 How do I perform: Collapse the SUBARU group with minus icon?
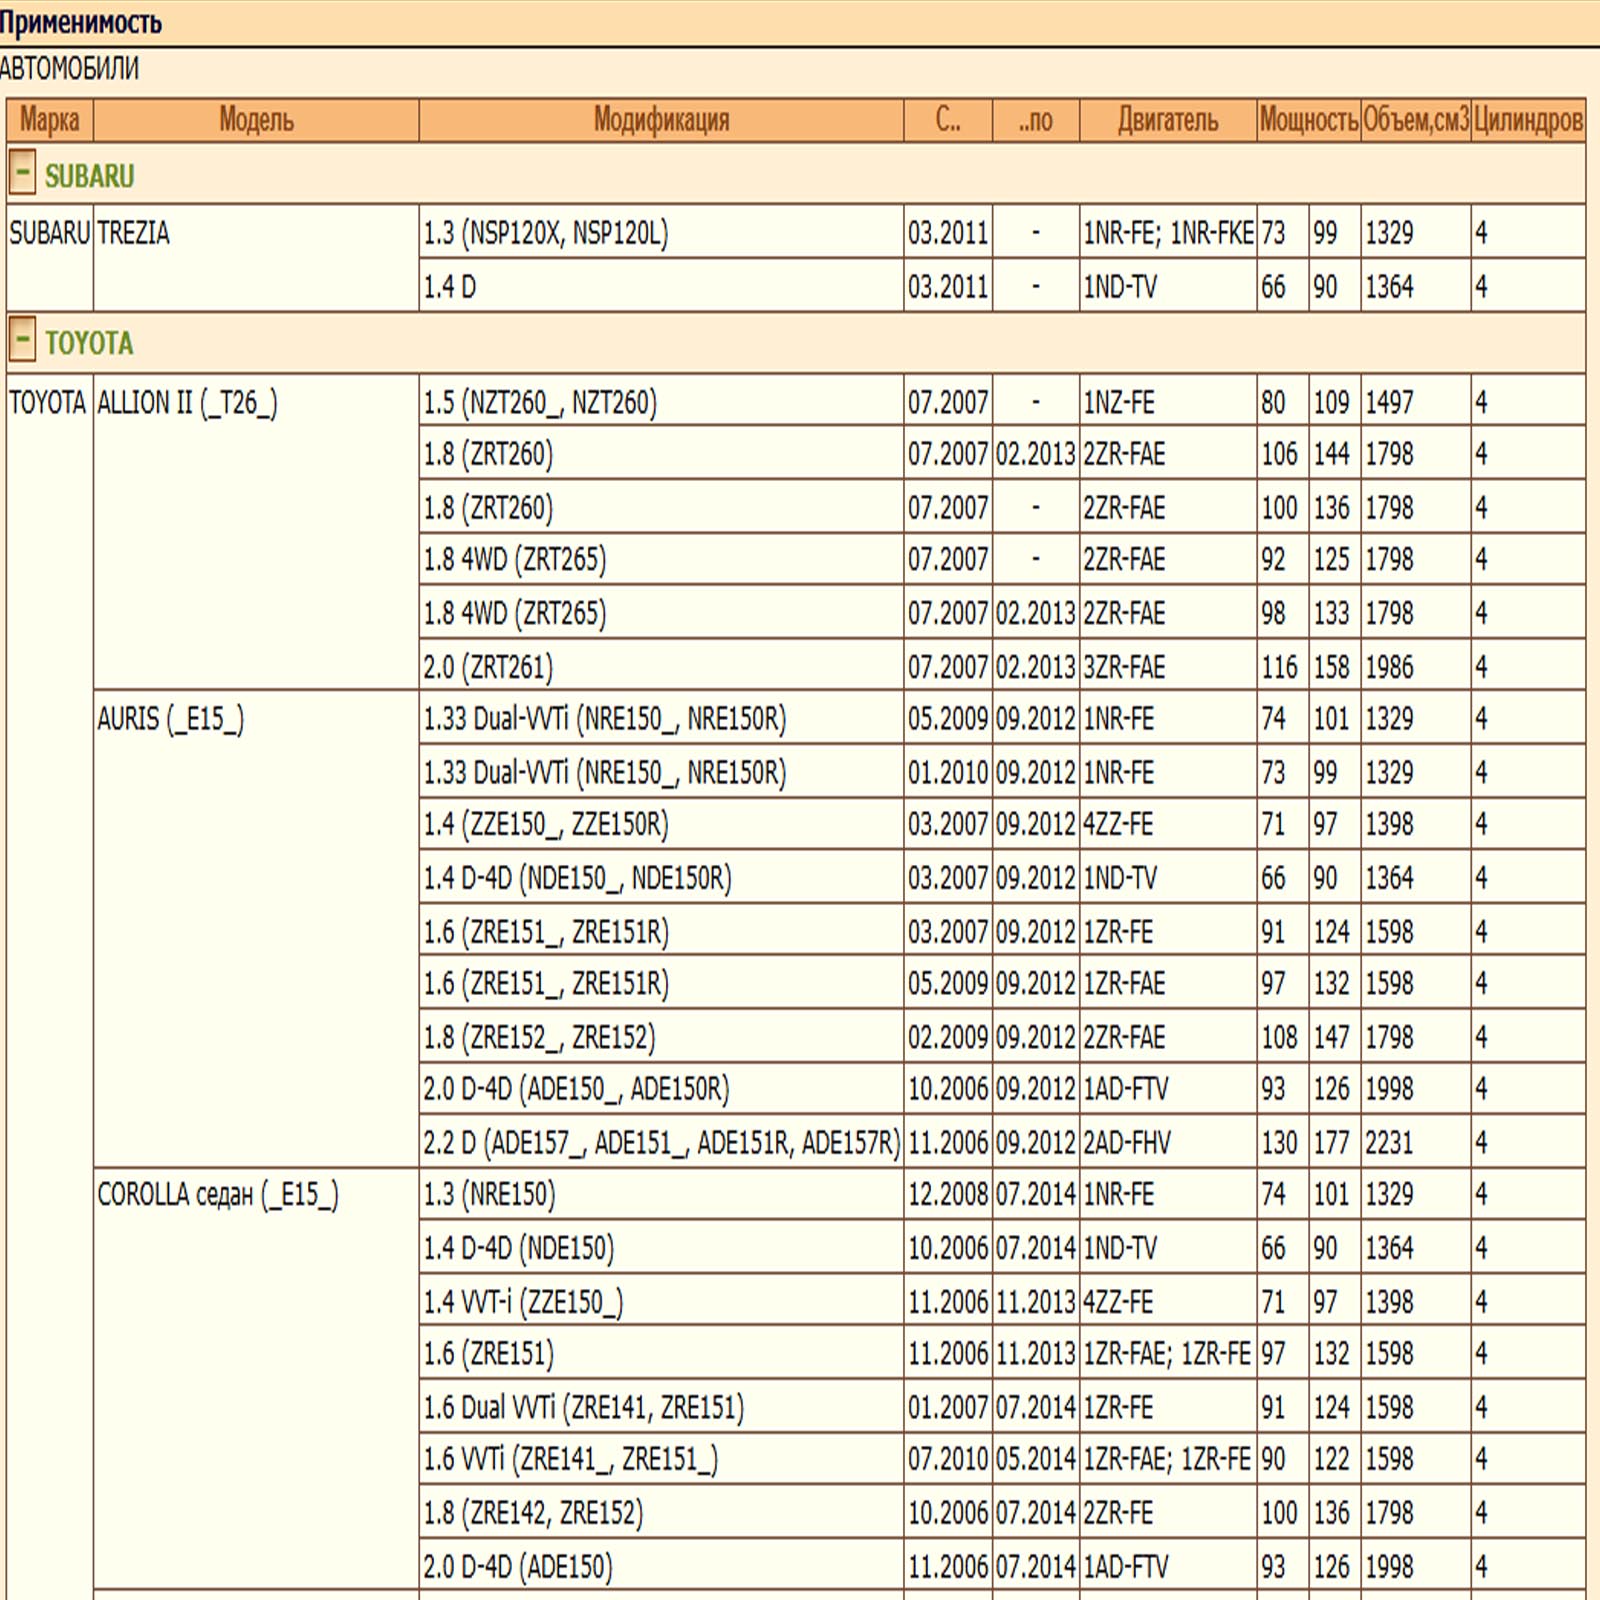tap(22, 173)
